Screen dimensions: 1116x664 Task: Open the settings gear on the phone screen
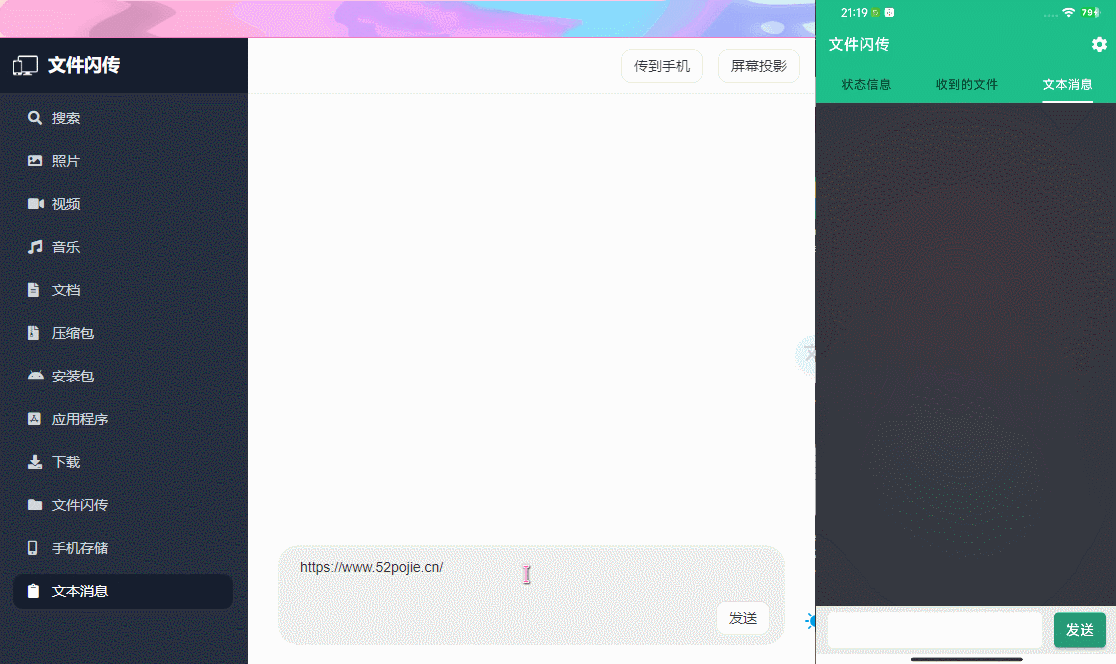[x=1099, y=44]
